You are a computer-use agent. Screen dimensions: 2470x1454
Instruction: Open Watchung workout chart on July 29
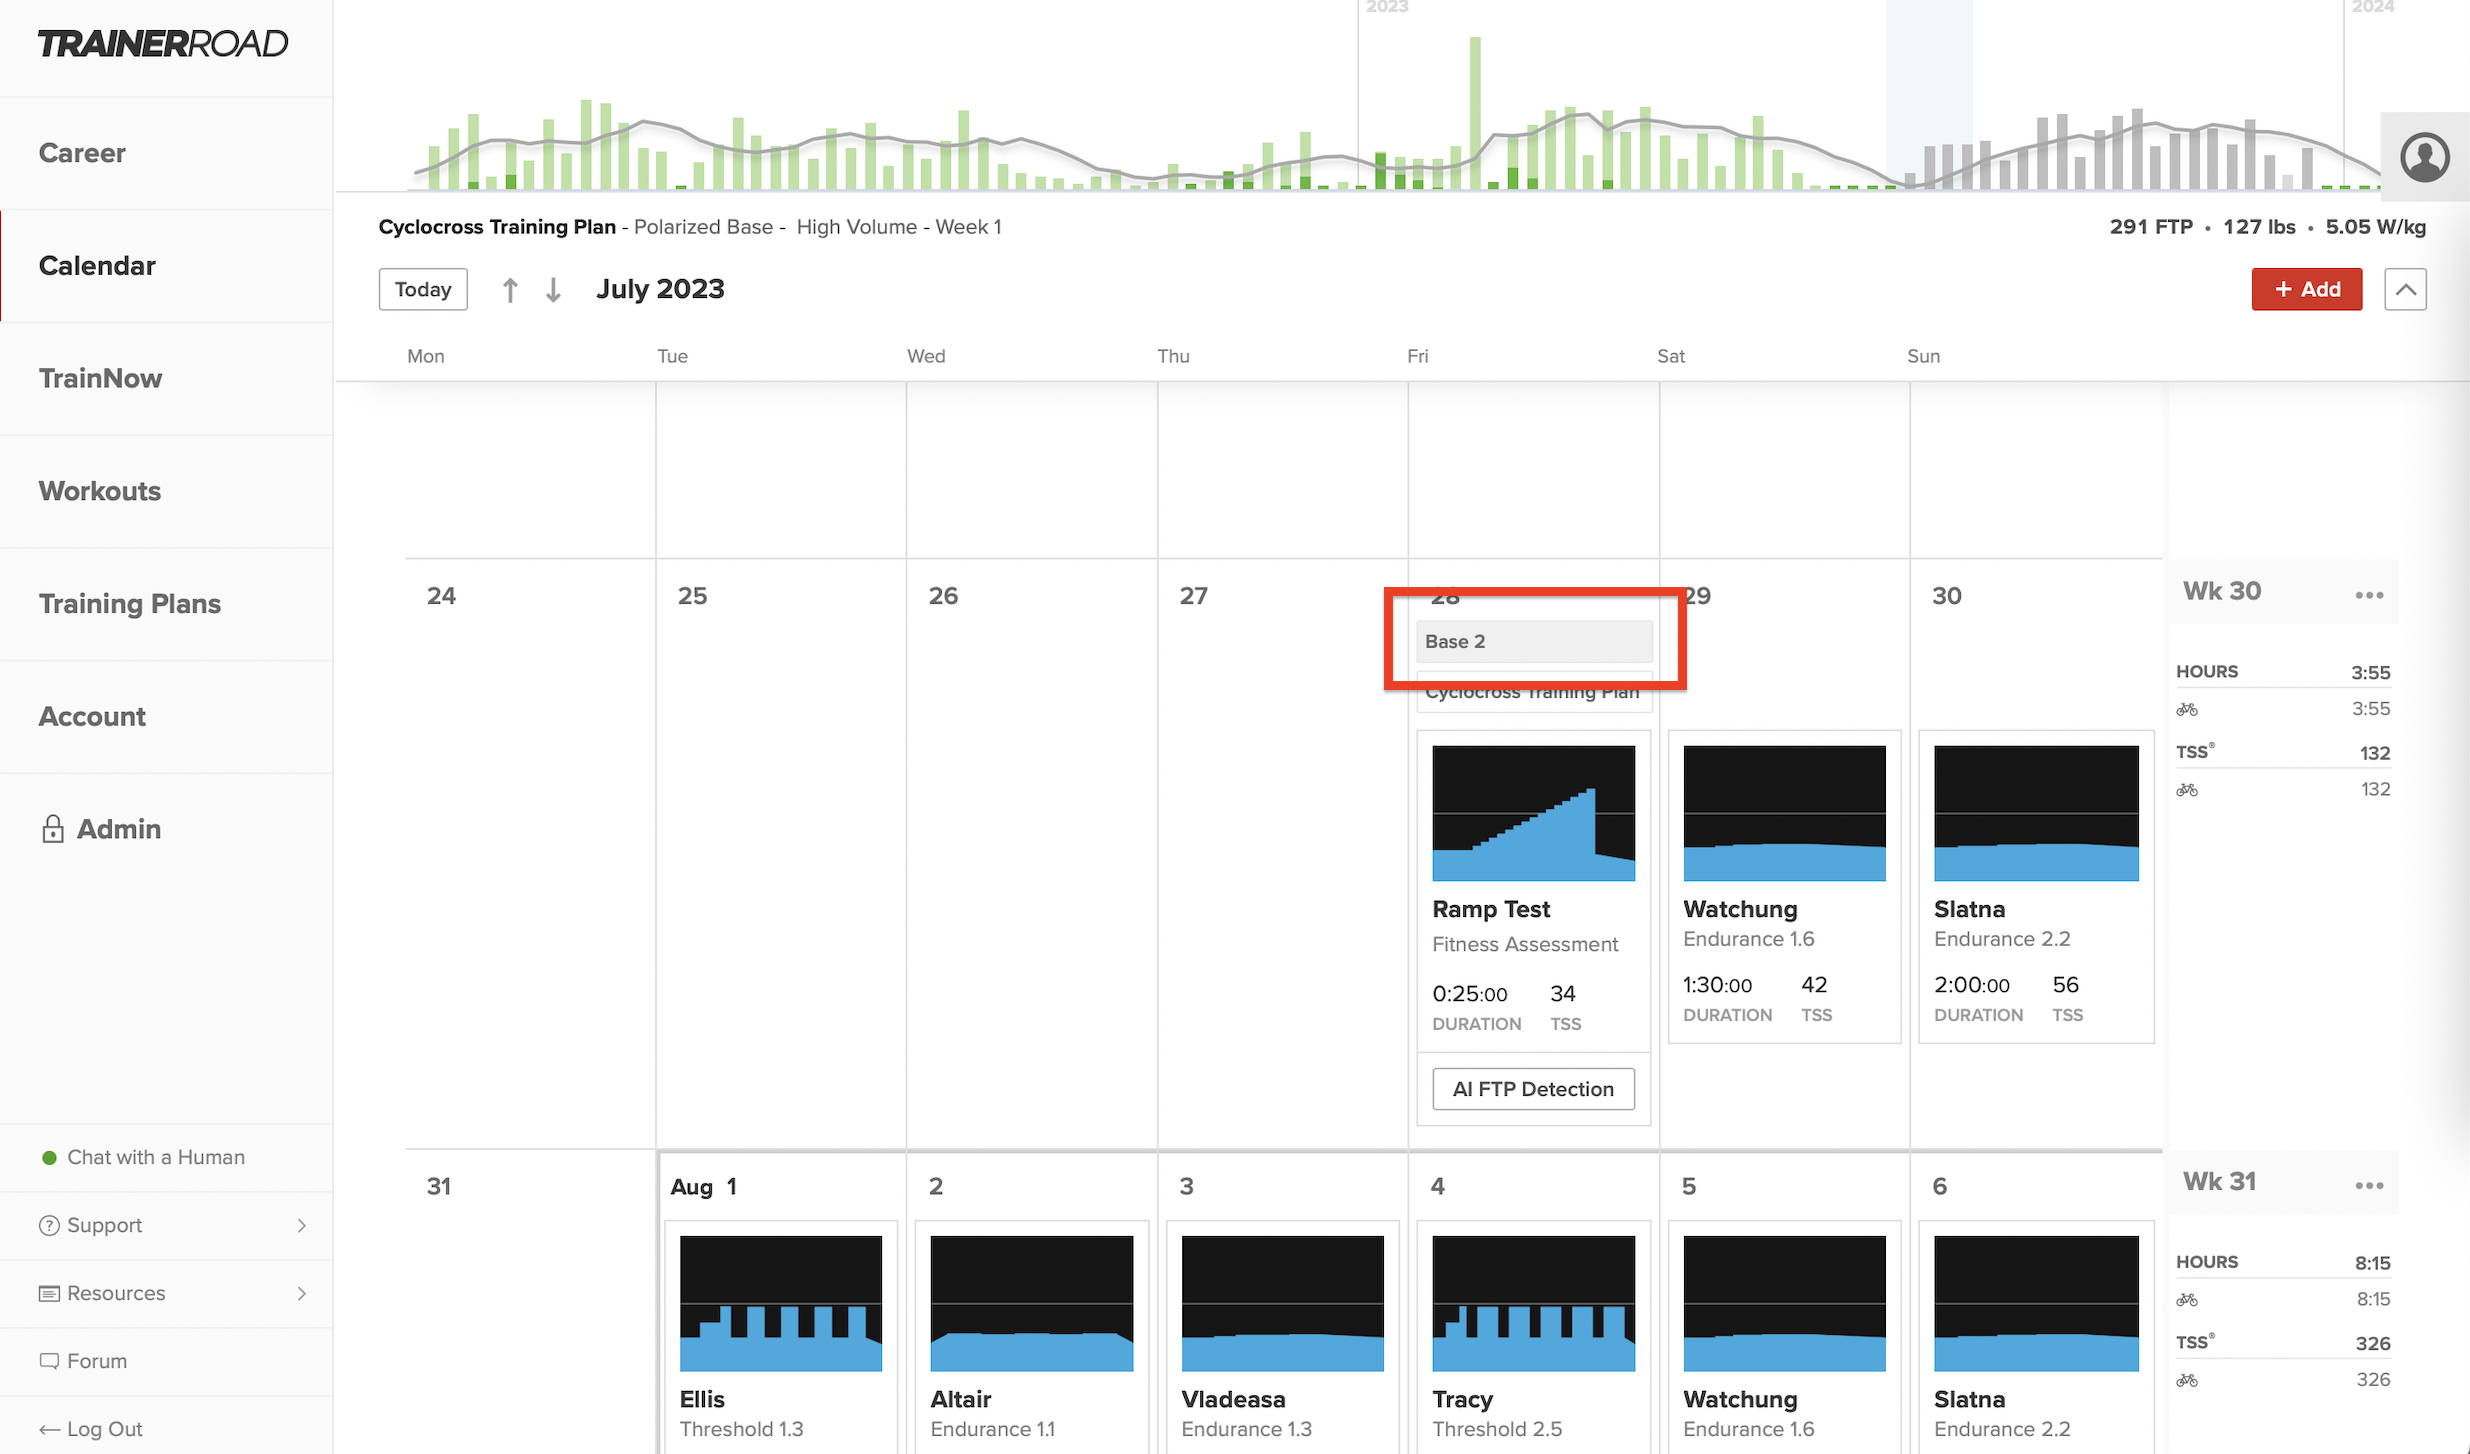[x=1784, y=813]
